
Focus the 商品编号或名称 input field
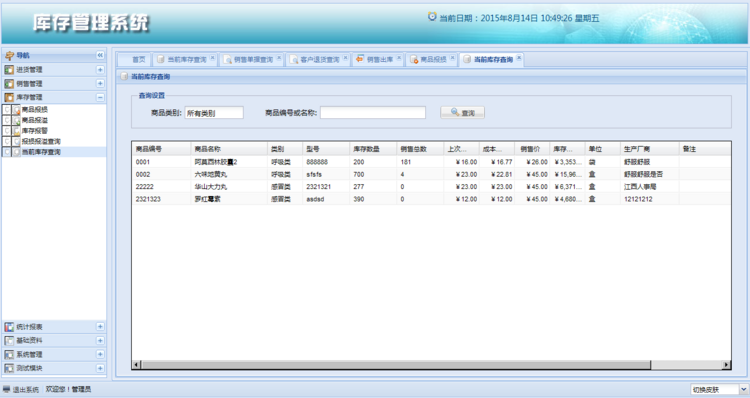pos(373,113)
